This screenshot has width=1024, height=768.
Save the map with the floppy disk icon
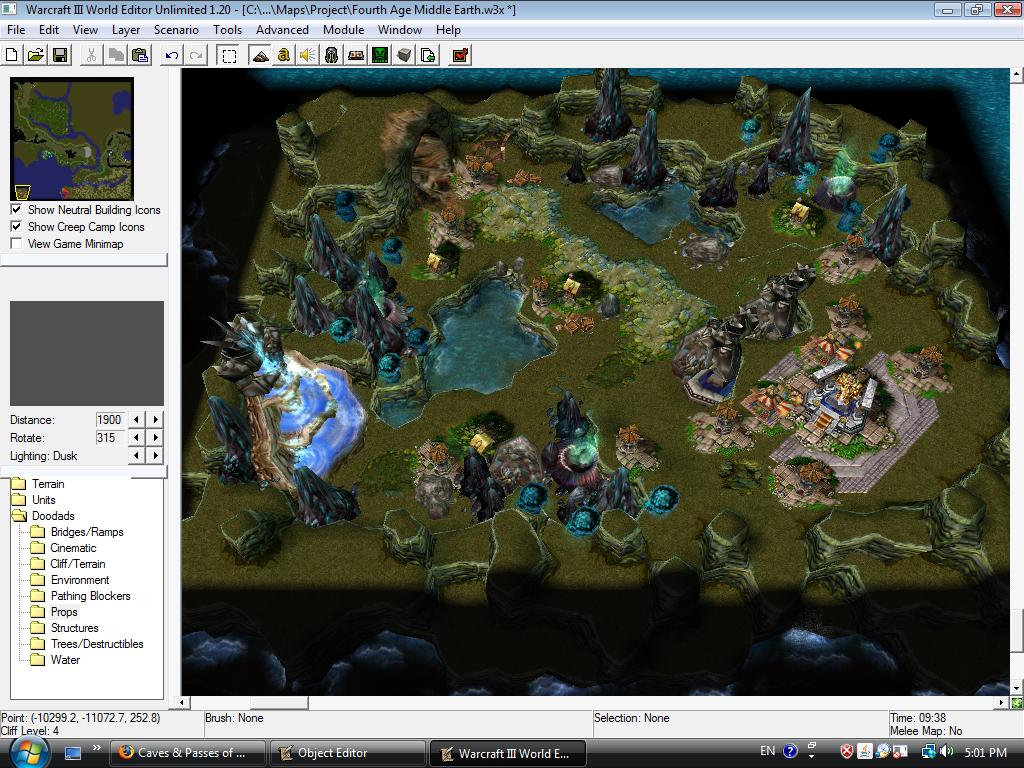click(x=60, y=56)
